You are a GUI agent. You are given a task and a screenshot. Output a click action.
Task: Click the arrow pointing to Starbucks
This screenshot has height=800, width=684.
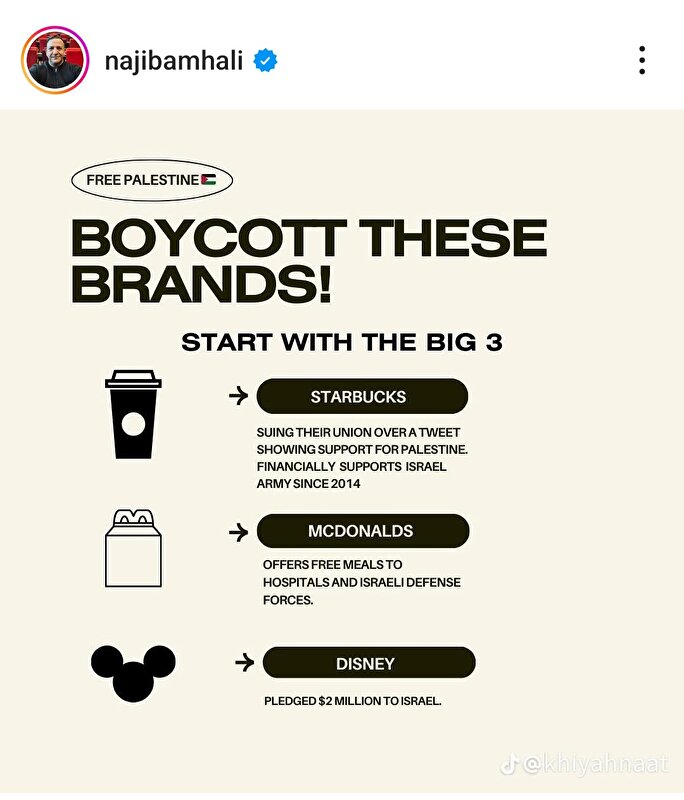[238, 395]
